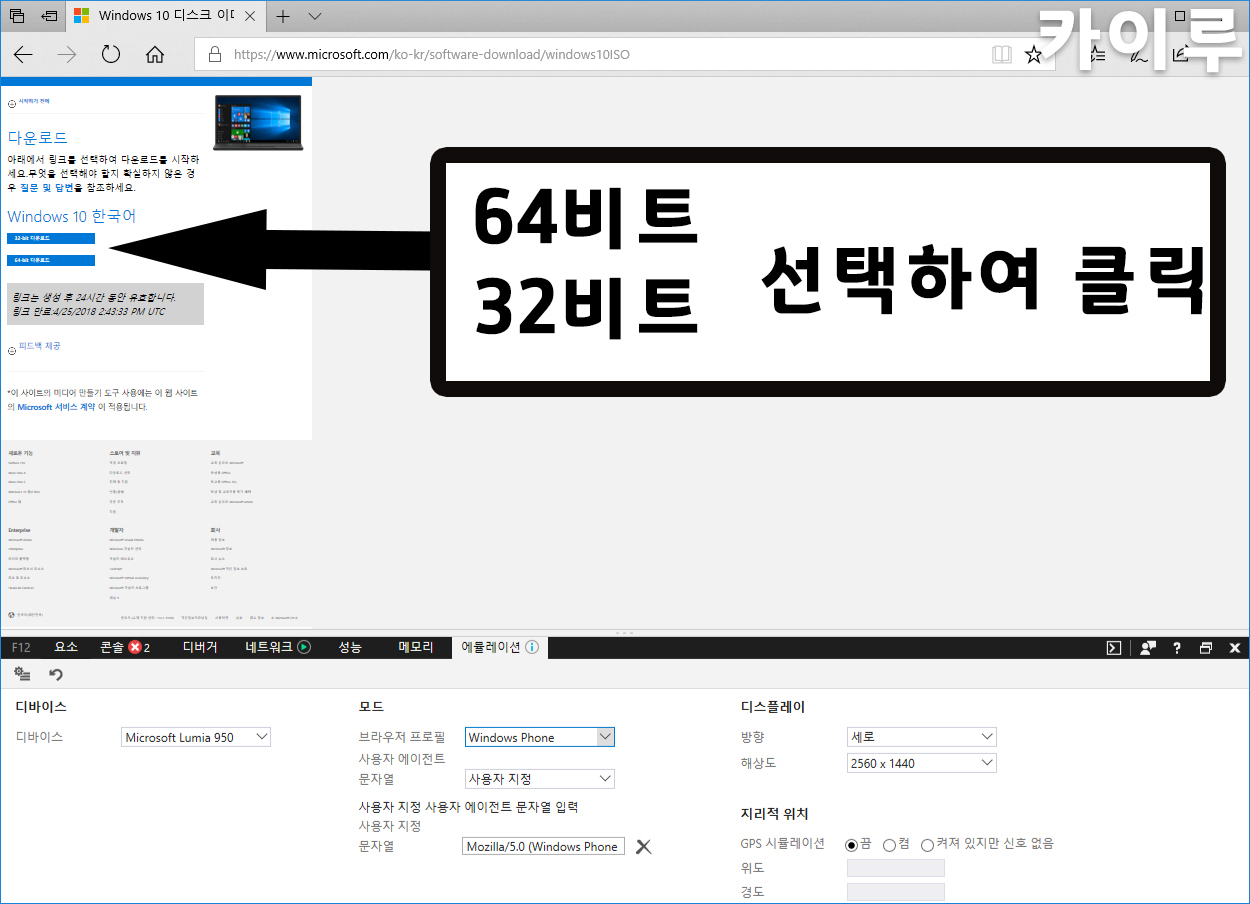Click the browser Refresh button
The width and height of the screenshot is (1250, 904).
(111, 55)
